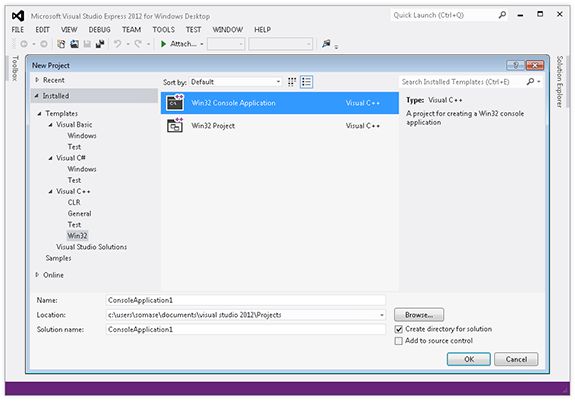Open the WINDOW menu
Viewport: 575px width, 401px height.
pos(228,30)
